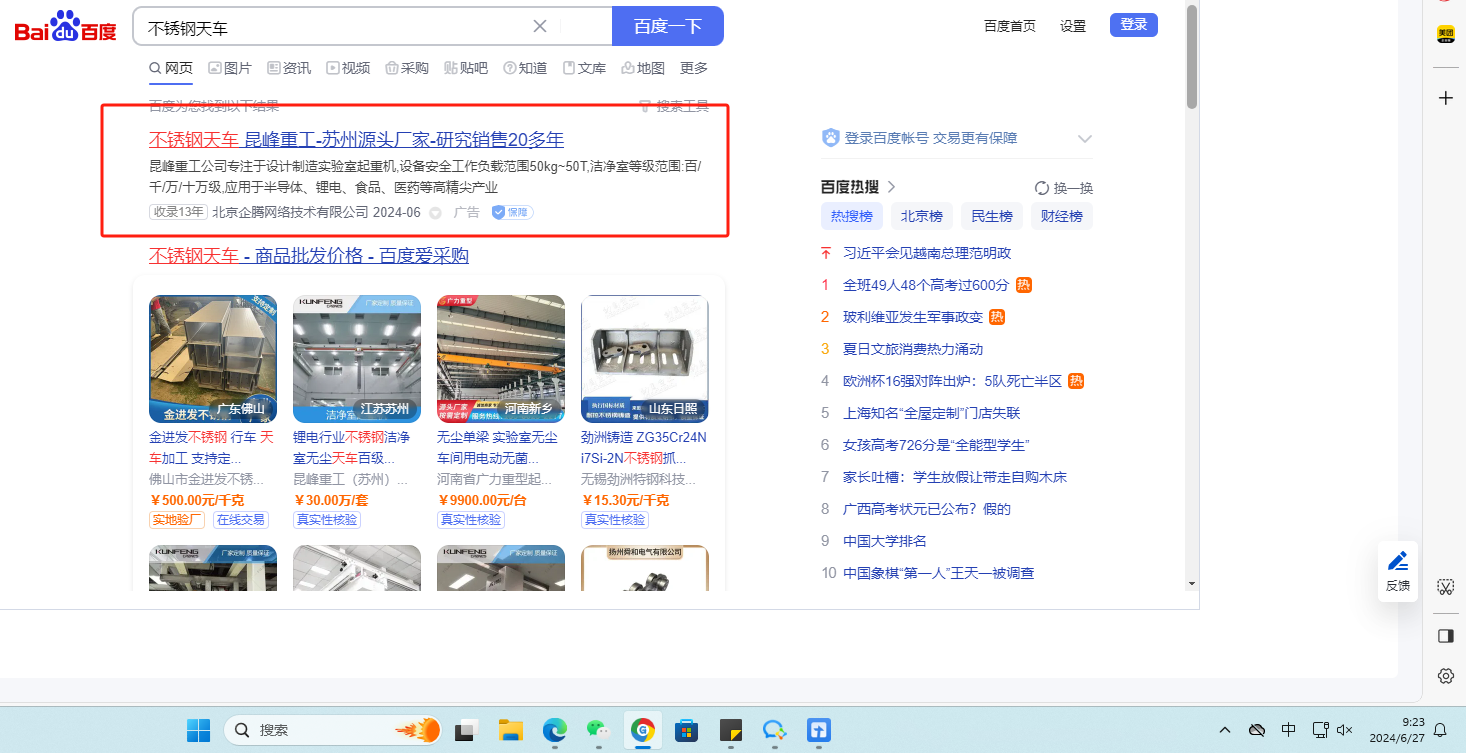
Task: Refresh hot searches with the 换一换 icon
Action: [x=1041, y=188]
